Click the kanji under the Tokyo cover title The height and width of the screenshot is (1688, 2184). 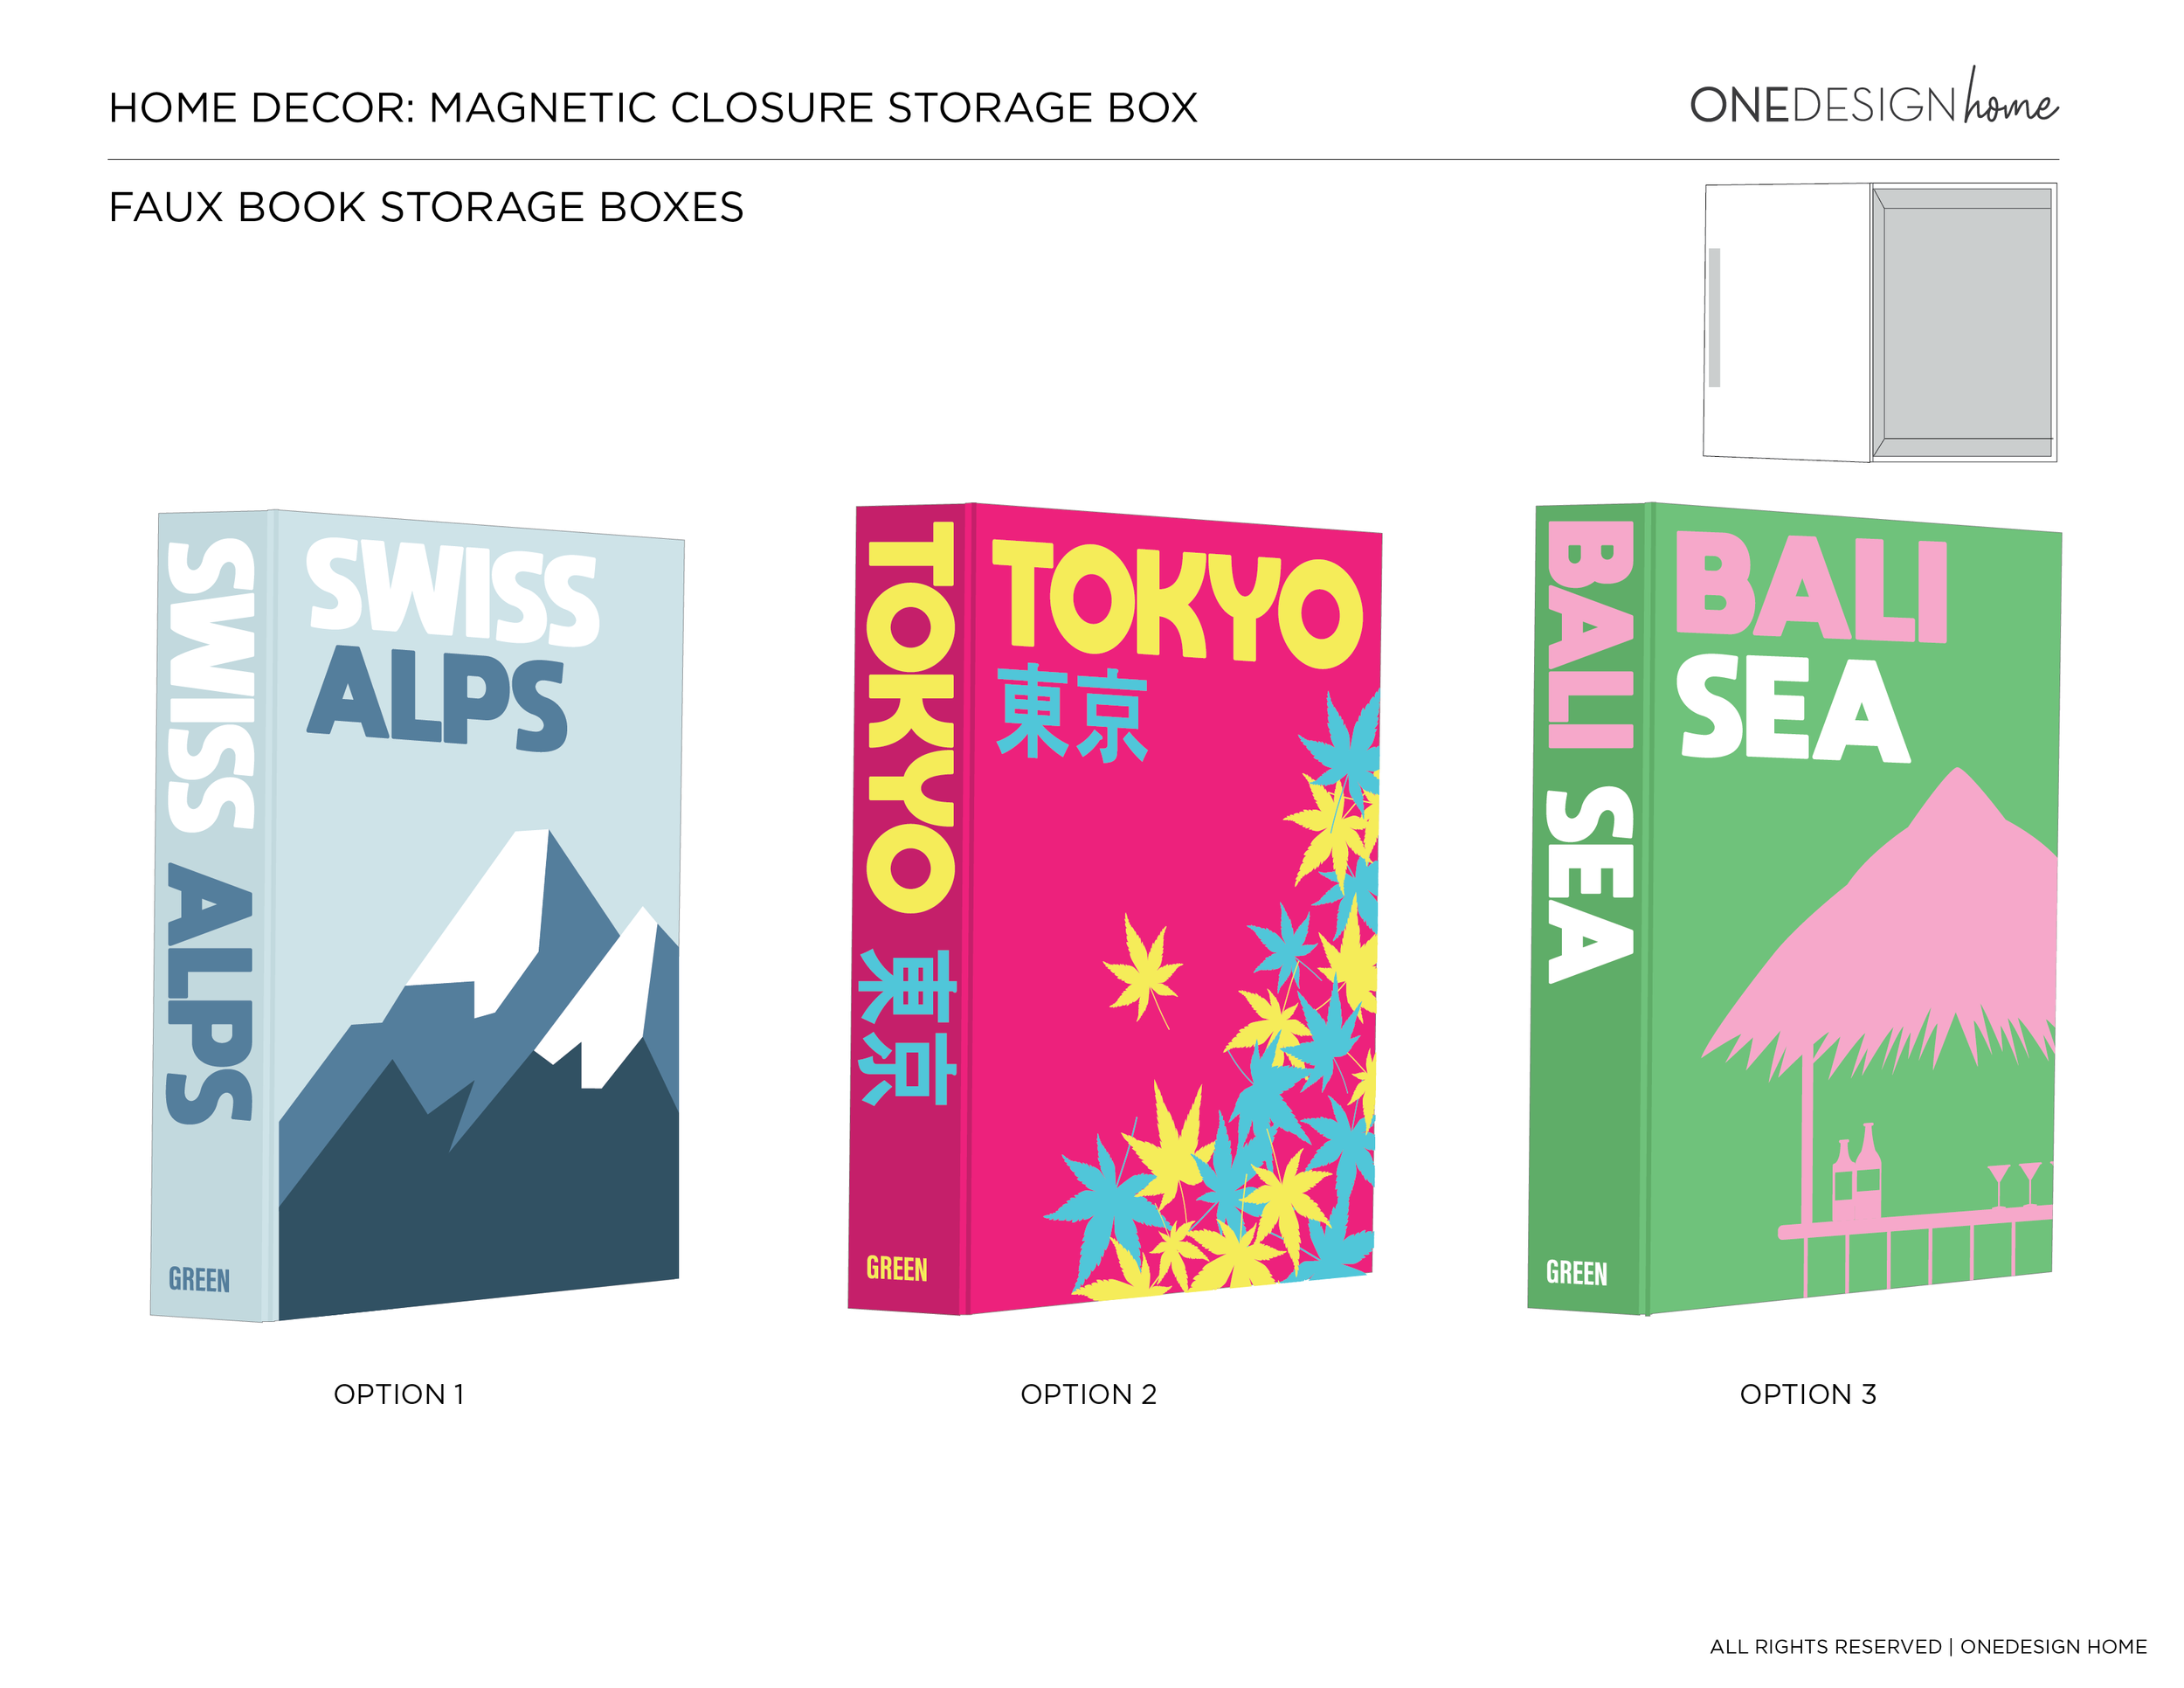pos(1072,712)
